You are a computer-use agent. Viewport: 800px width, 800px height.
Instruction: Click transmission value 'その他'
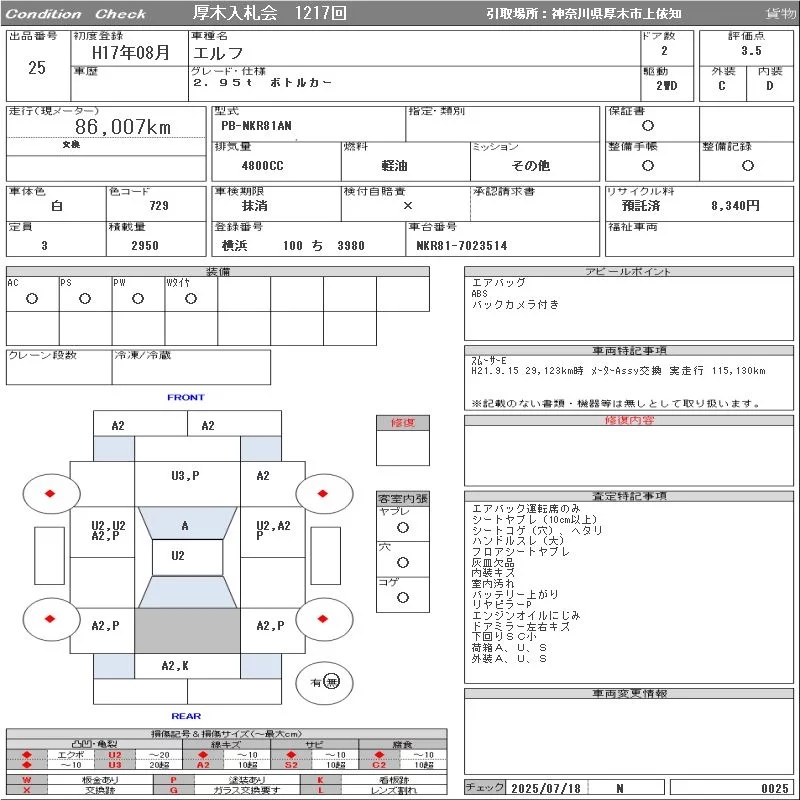531,166
